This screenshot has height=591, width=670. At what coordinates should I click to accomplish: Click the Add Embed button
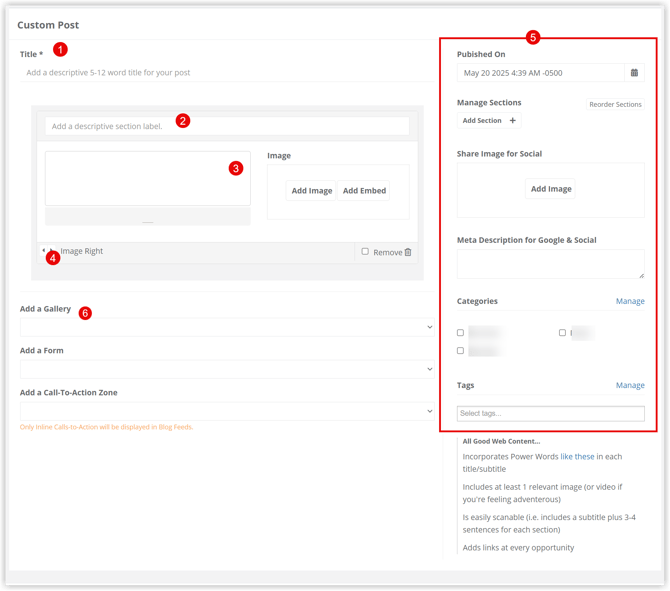pyautogui.click(x=364, y=191)
